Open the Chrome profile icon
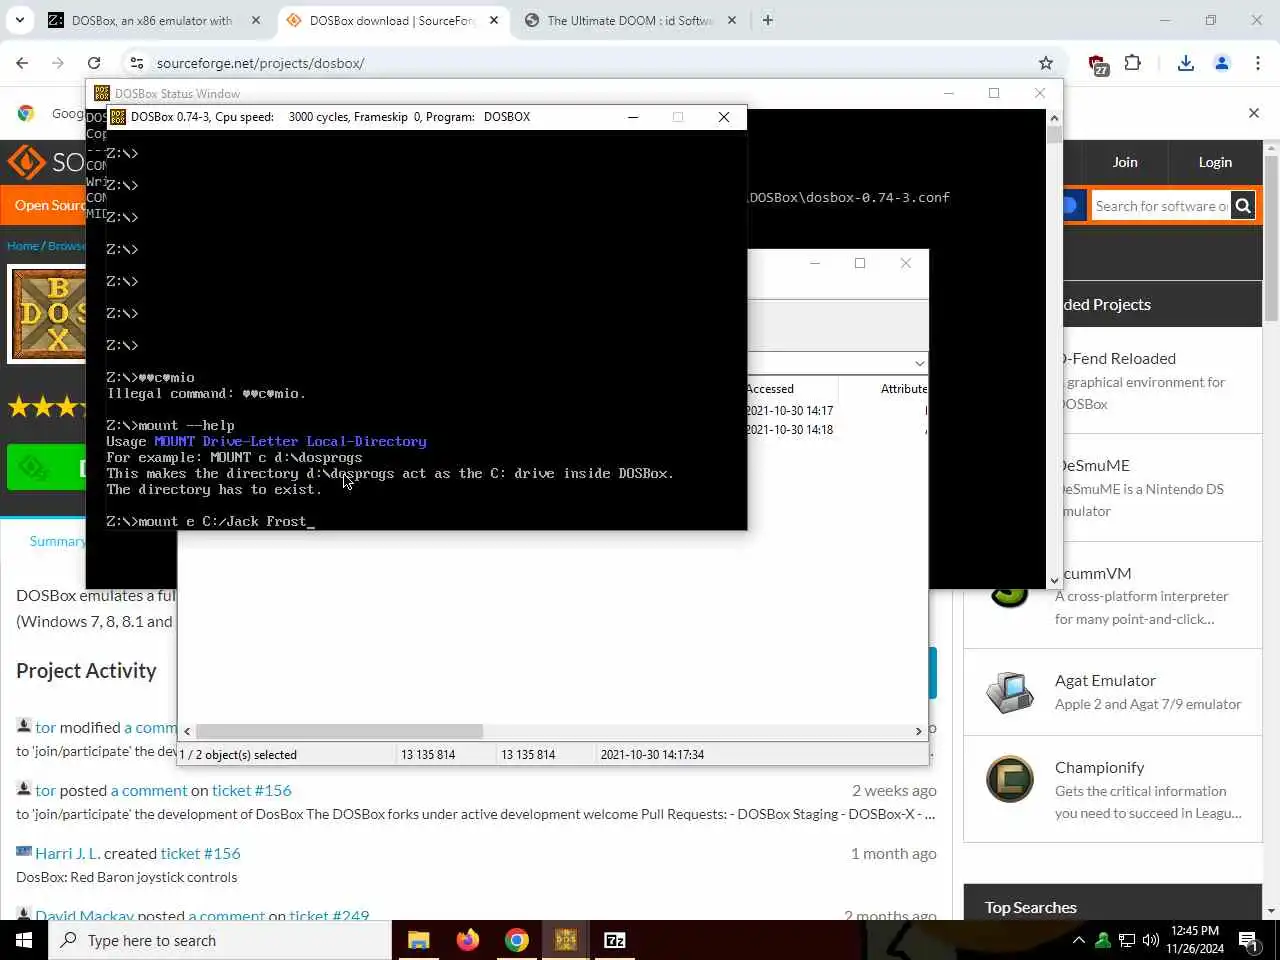The width and height of the screenshot is (1280, 960). tap(1221, 63)
